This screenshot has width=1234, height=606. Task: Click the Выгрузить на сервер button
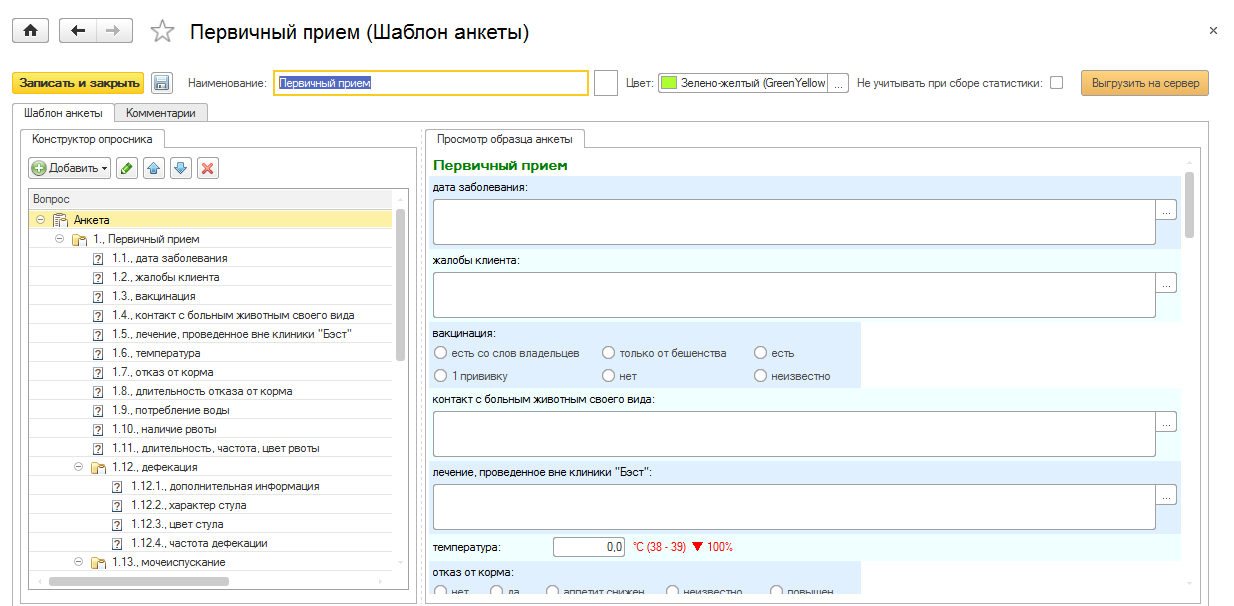pos(1145,83)
